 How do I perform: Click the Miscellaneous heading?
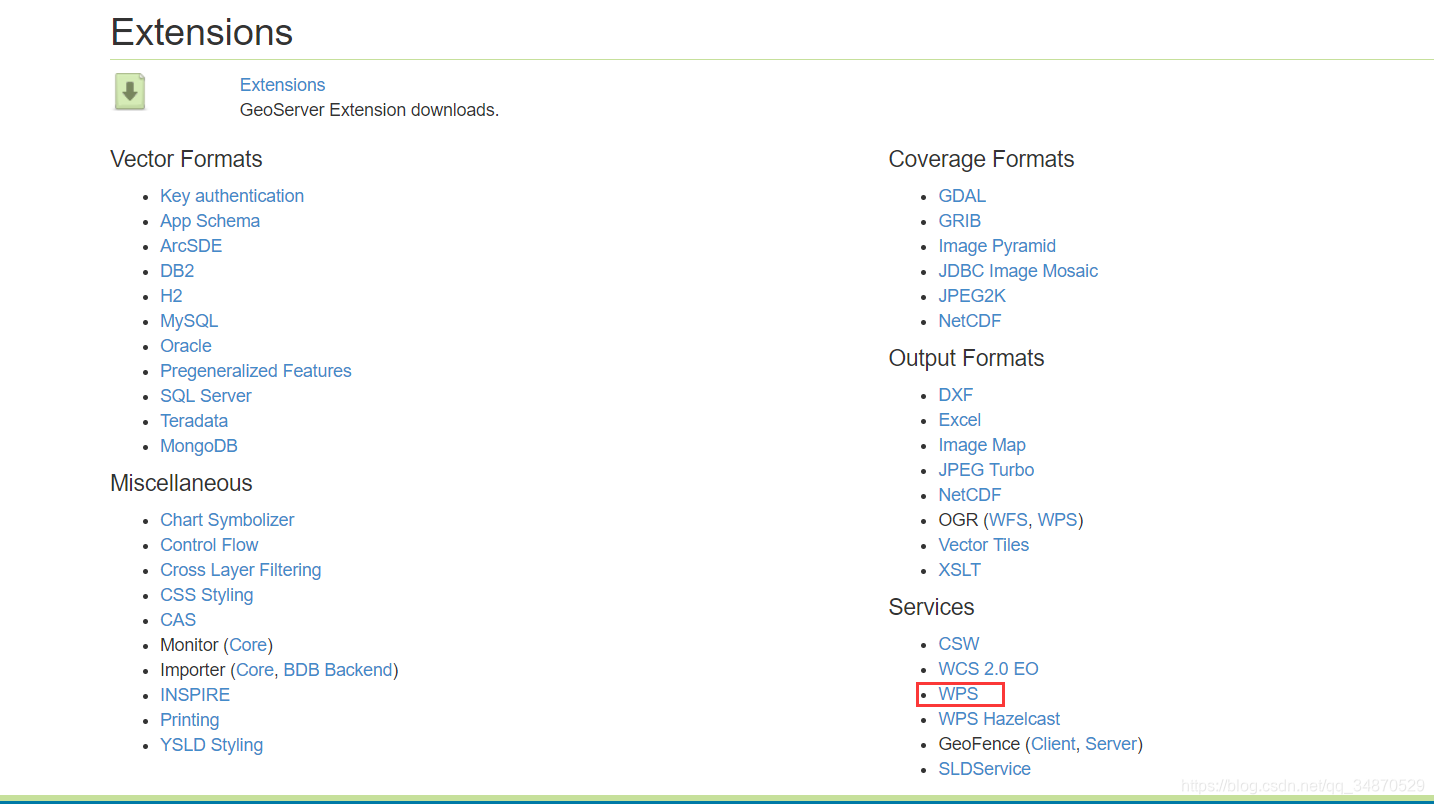(181, 483)
